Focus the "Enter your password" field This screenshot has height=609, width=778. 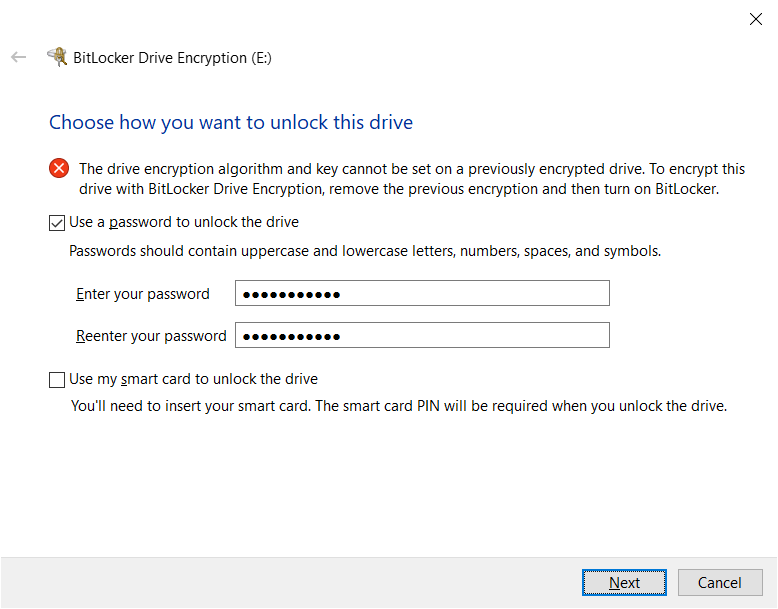(x=422, y=293)
